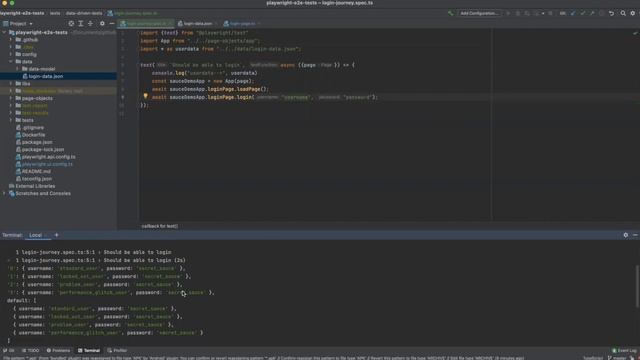Image resolution: width=640 pixels, height=360 pixels.
Task: Open the Profiler tool window tab
Action: (117, 351)
